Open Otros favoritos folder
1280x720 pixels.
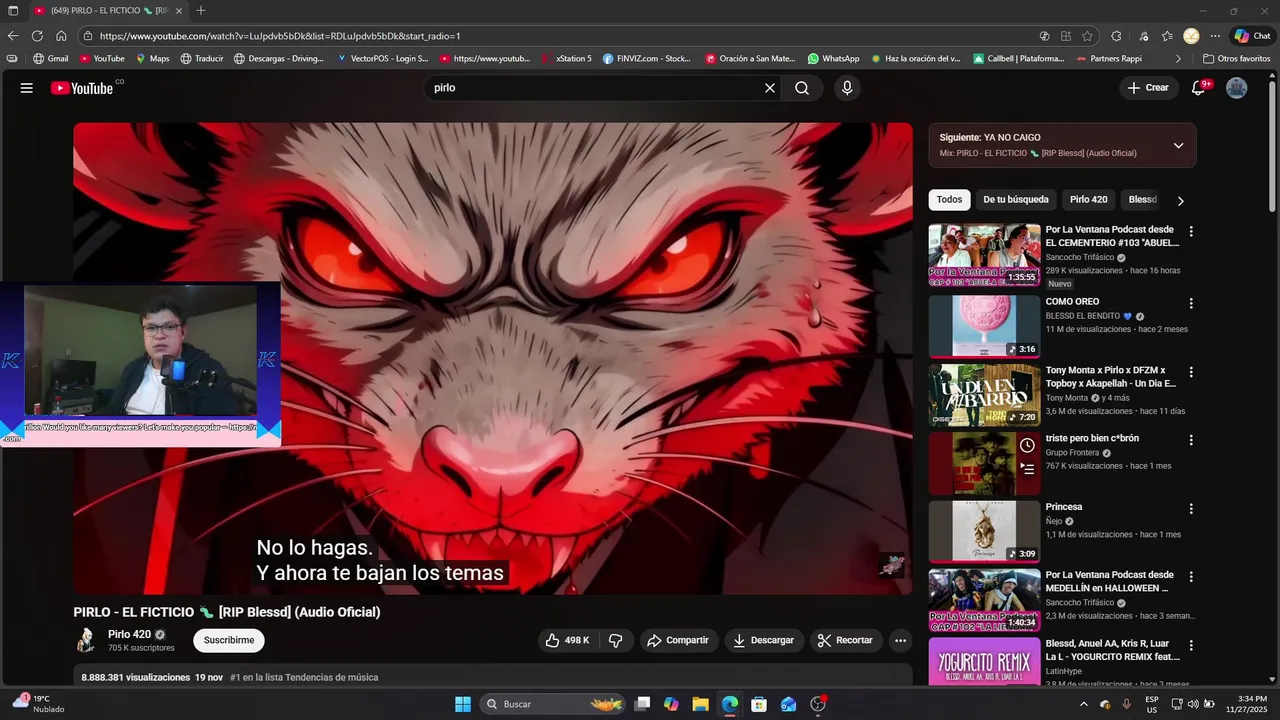[1236, 59]
